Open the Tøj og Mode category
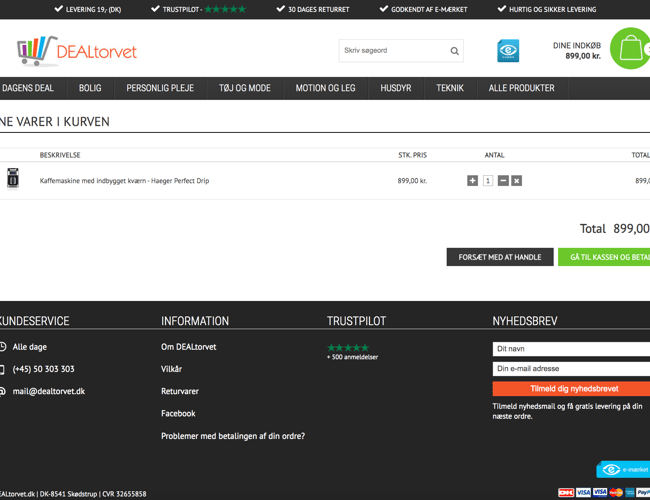The width and height of the screenshot is (650, 500). coord(245,88)
